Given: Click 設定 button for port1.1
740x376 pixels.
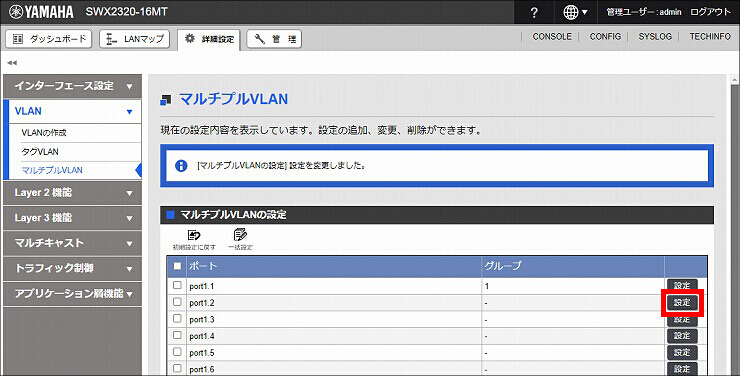Looking at the screenshot, I should [x=682, y=285].
